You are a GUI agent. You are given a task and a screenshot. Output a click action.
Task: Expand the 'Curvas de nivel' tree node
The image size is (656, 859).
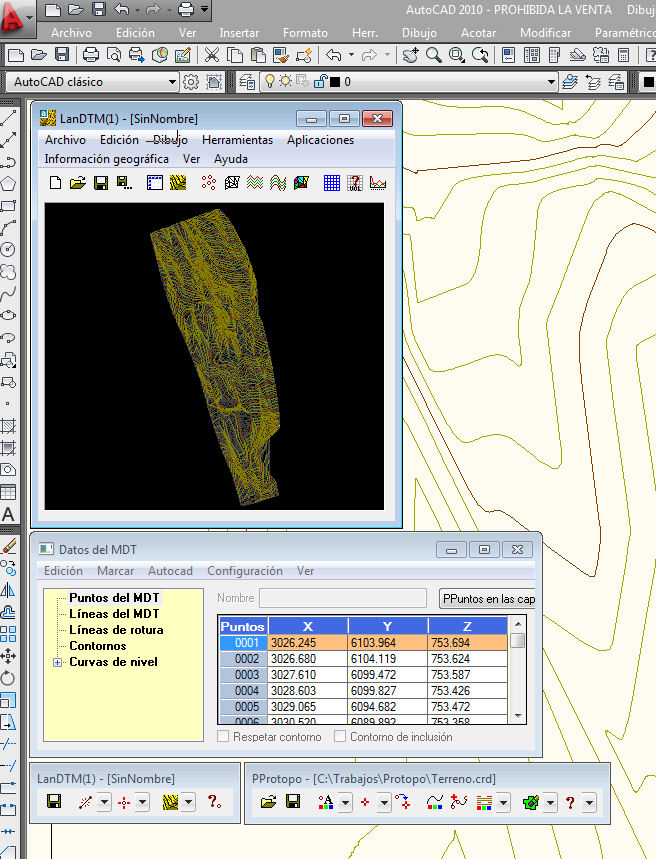[58, 662]
